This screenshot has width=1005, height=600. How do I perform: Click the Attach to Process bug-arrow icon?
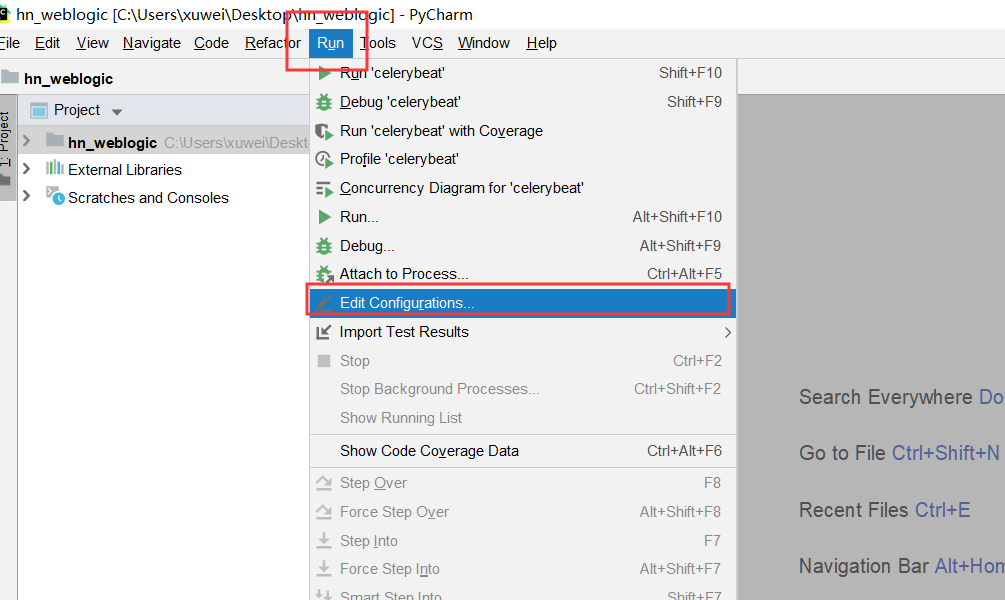click(322, 273)
